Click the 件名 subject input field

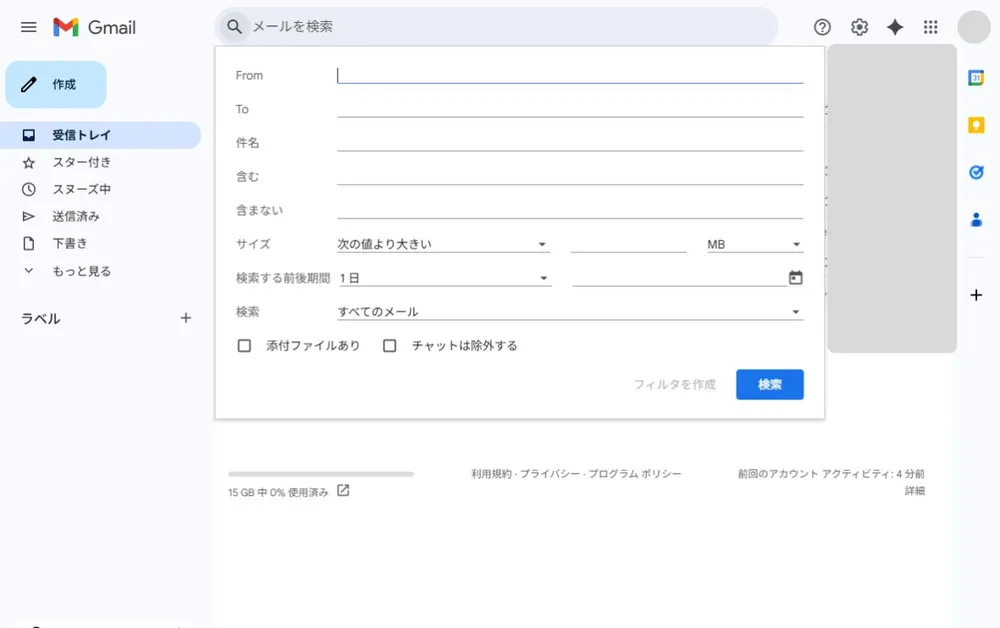[x=570, y=143]
